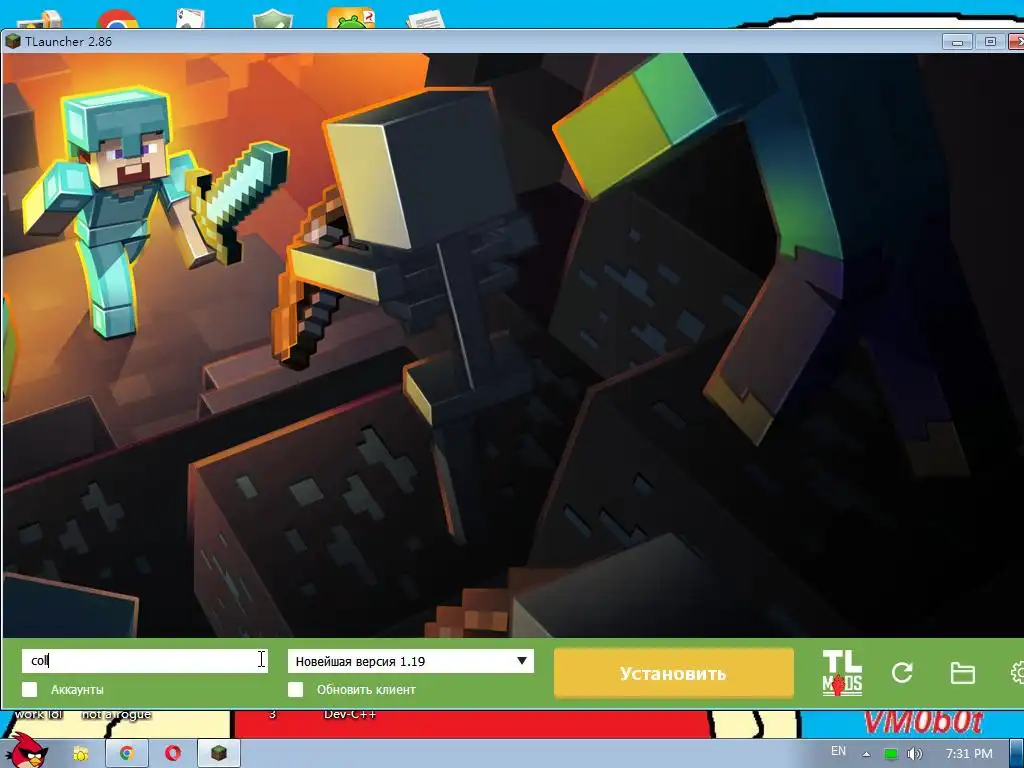Image resolution: width=1024 pixels, height=768 pixels.
Task: Open the volume speaker tray icon
Action: click(x=915, y=754)
